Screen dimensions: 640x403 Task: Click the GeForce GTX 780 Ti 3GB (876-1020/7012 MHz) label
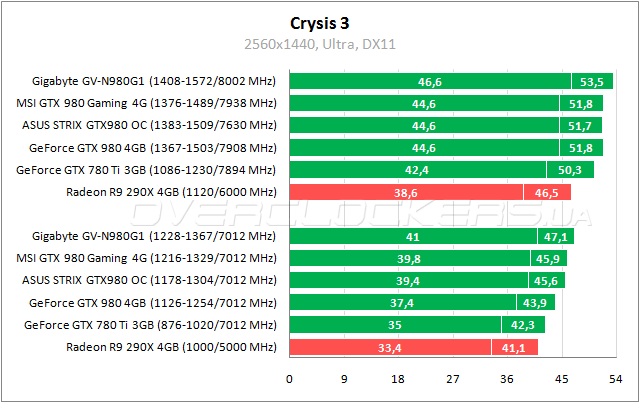click(150, 325)
